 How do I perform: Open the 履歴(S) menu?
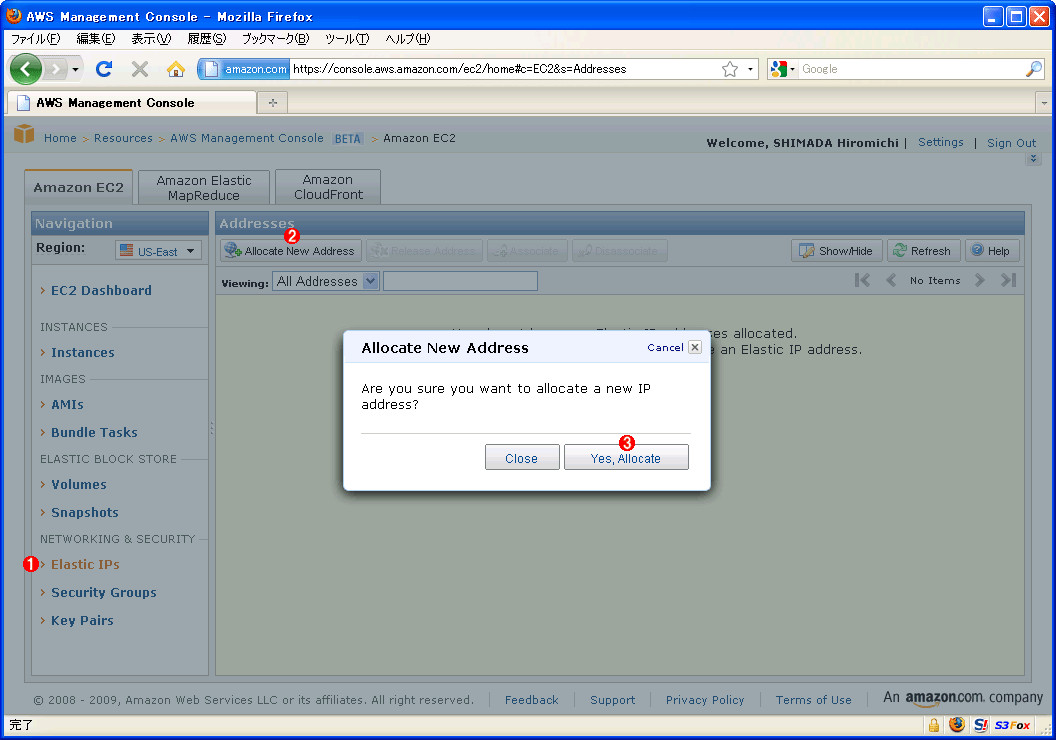tap(206, 39)
